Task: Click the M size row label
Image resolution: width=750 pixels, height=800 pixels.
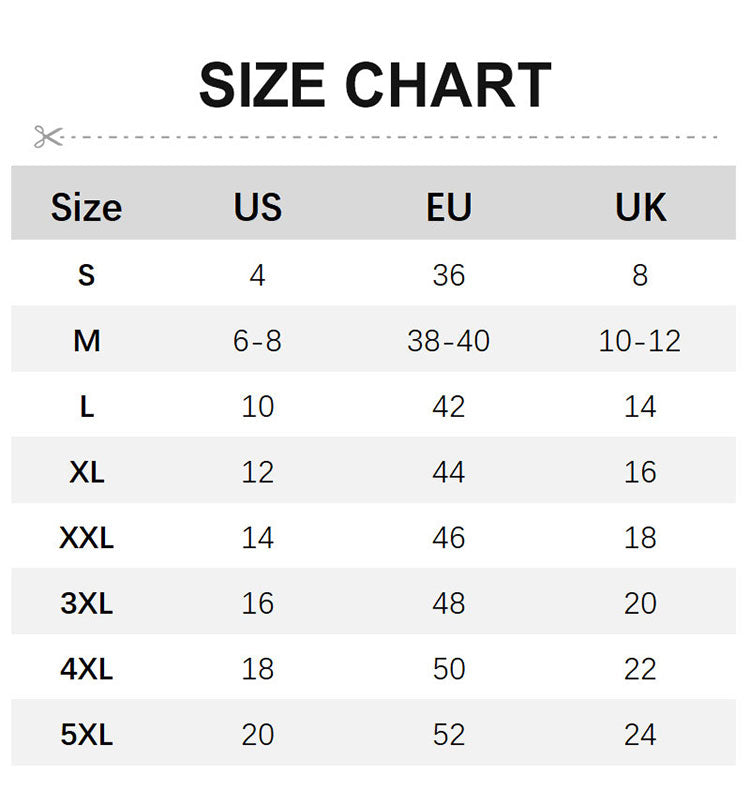Action: (86, 341)
